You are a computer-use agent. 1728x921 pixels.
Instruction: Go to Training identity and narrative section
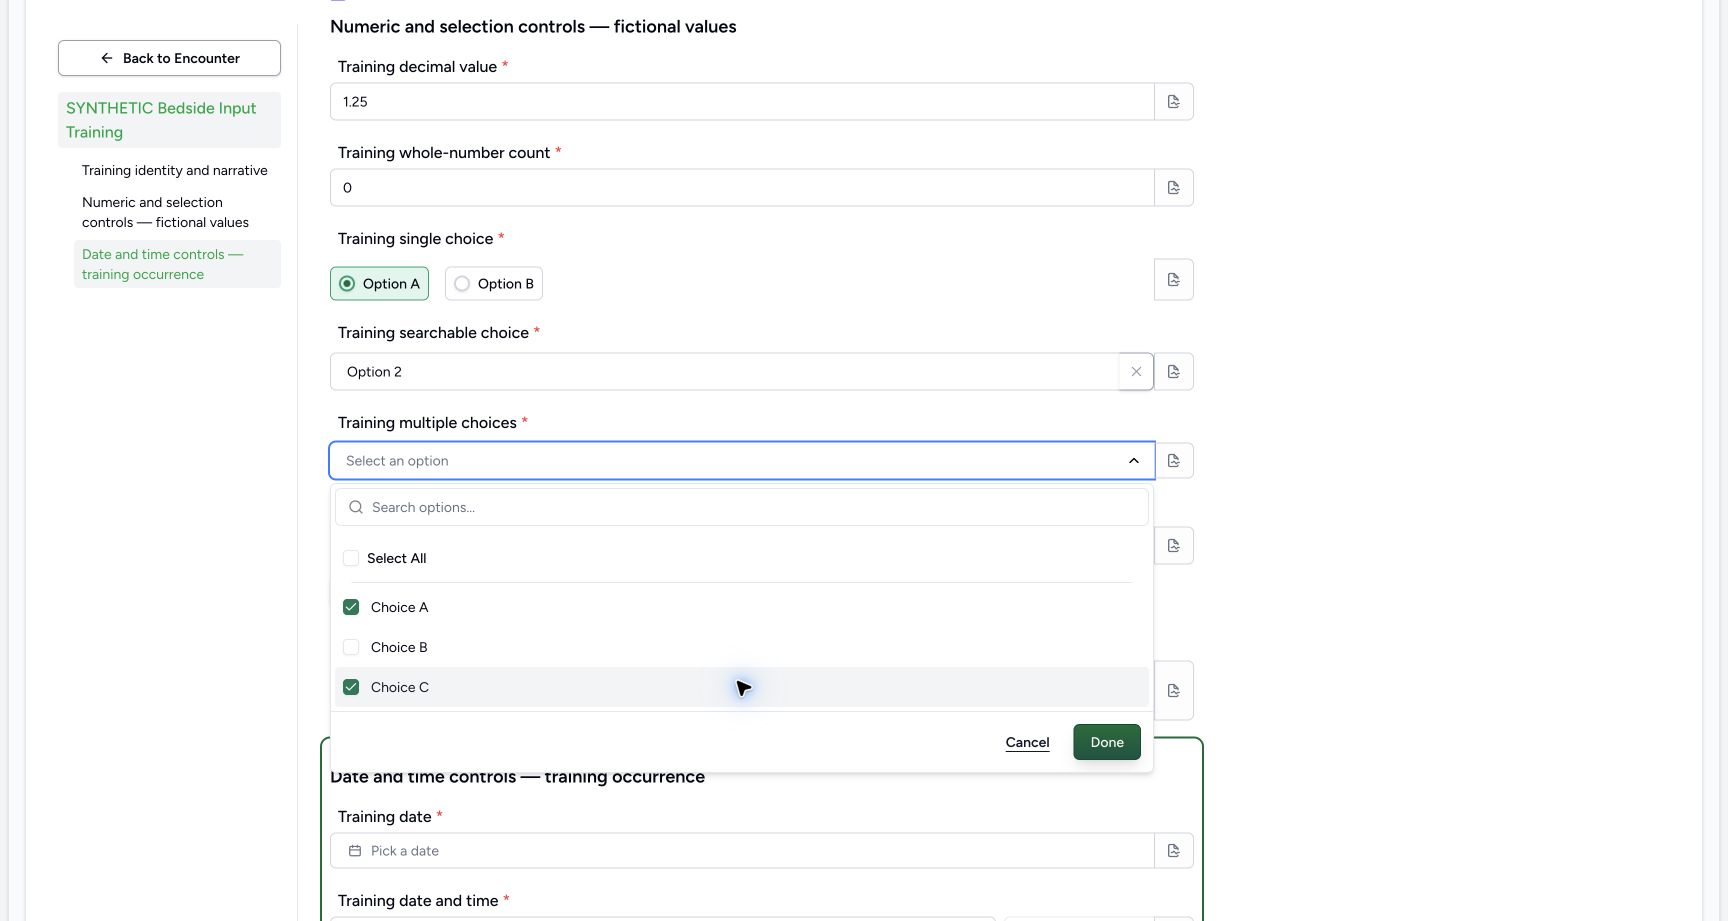(x=175, y=171)
